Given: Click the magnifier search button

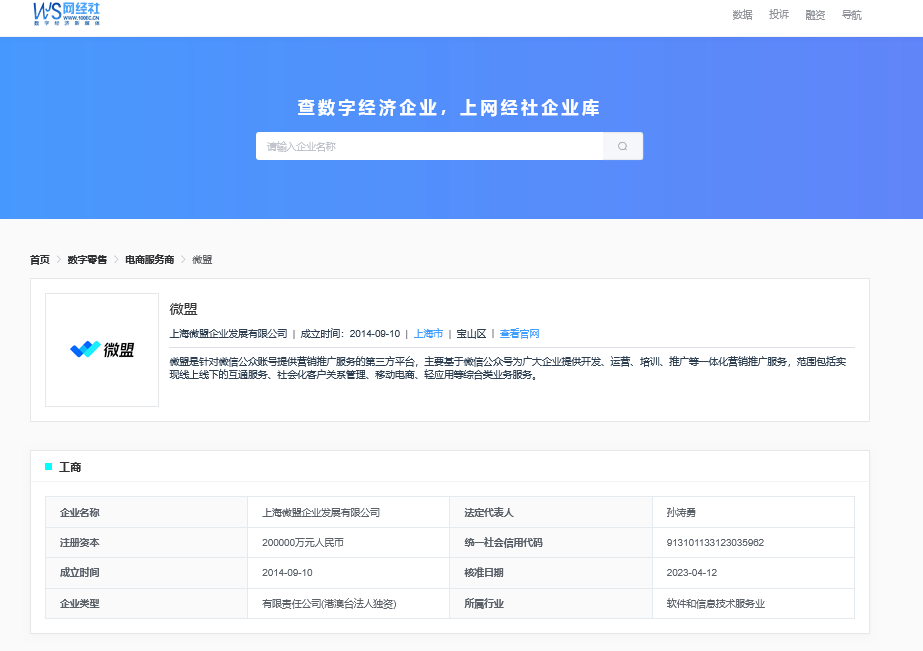Looking at the screenshot, I should (x=623, y=146).
